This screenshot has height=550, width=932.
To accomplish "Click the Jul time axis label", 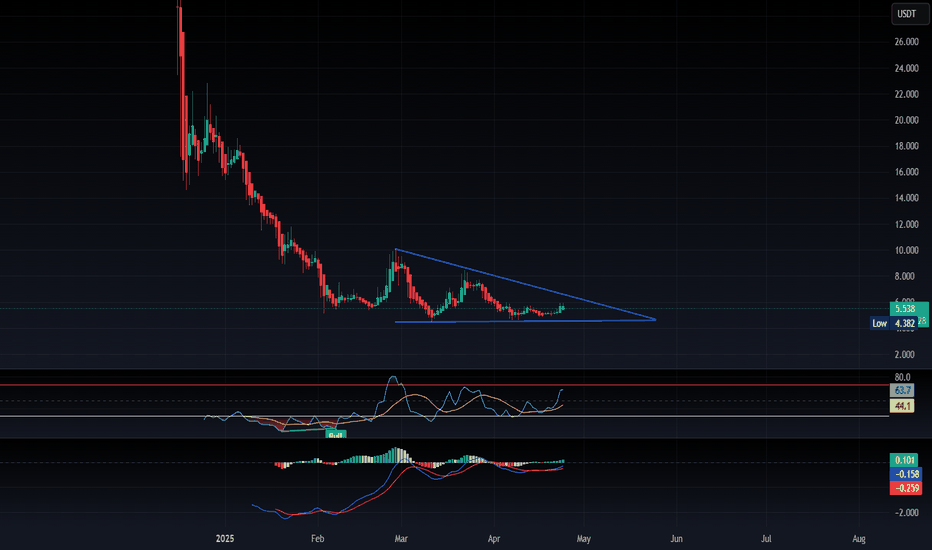I will point(766,539).
